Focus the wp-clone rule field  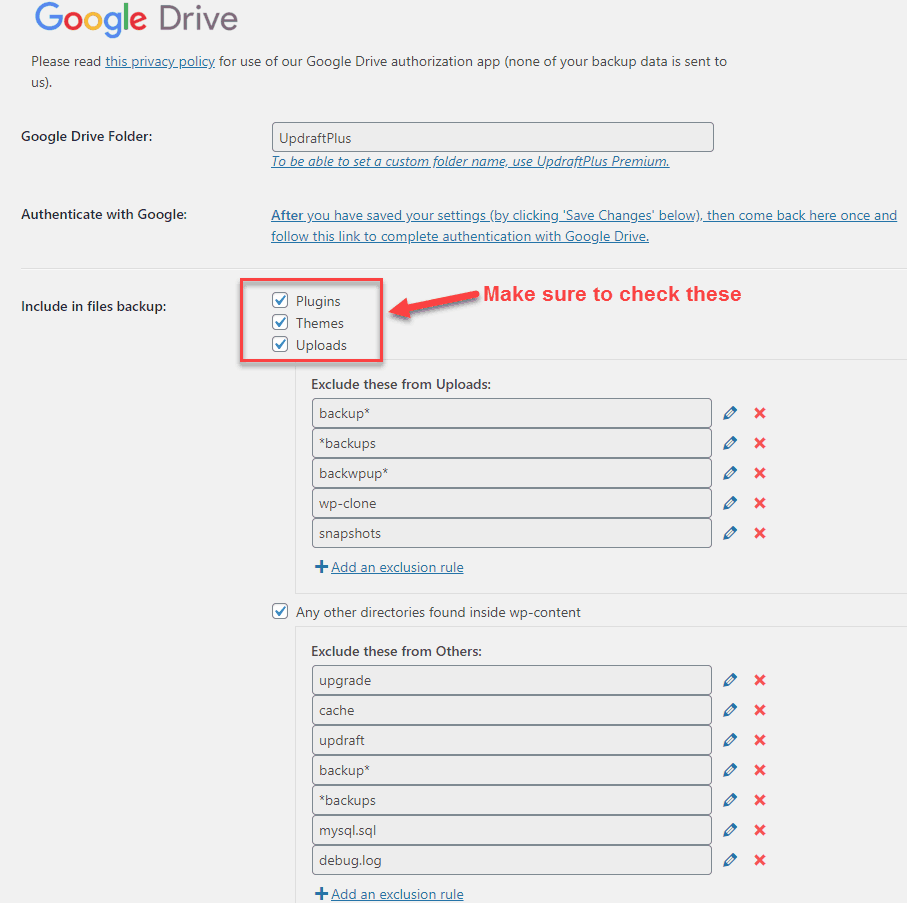click(x=512, y=503)
